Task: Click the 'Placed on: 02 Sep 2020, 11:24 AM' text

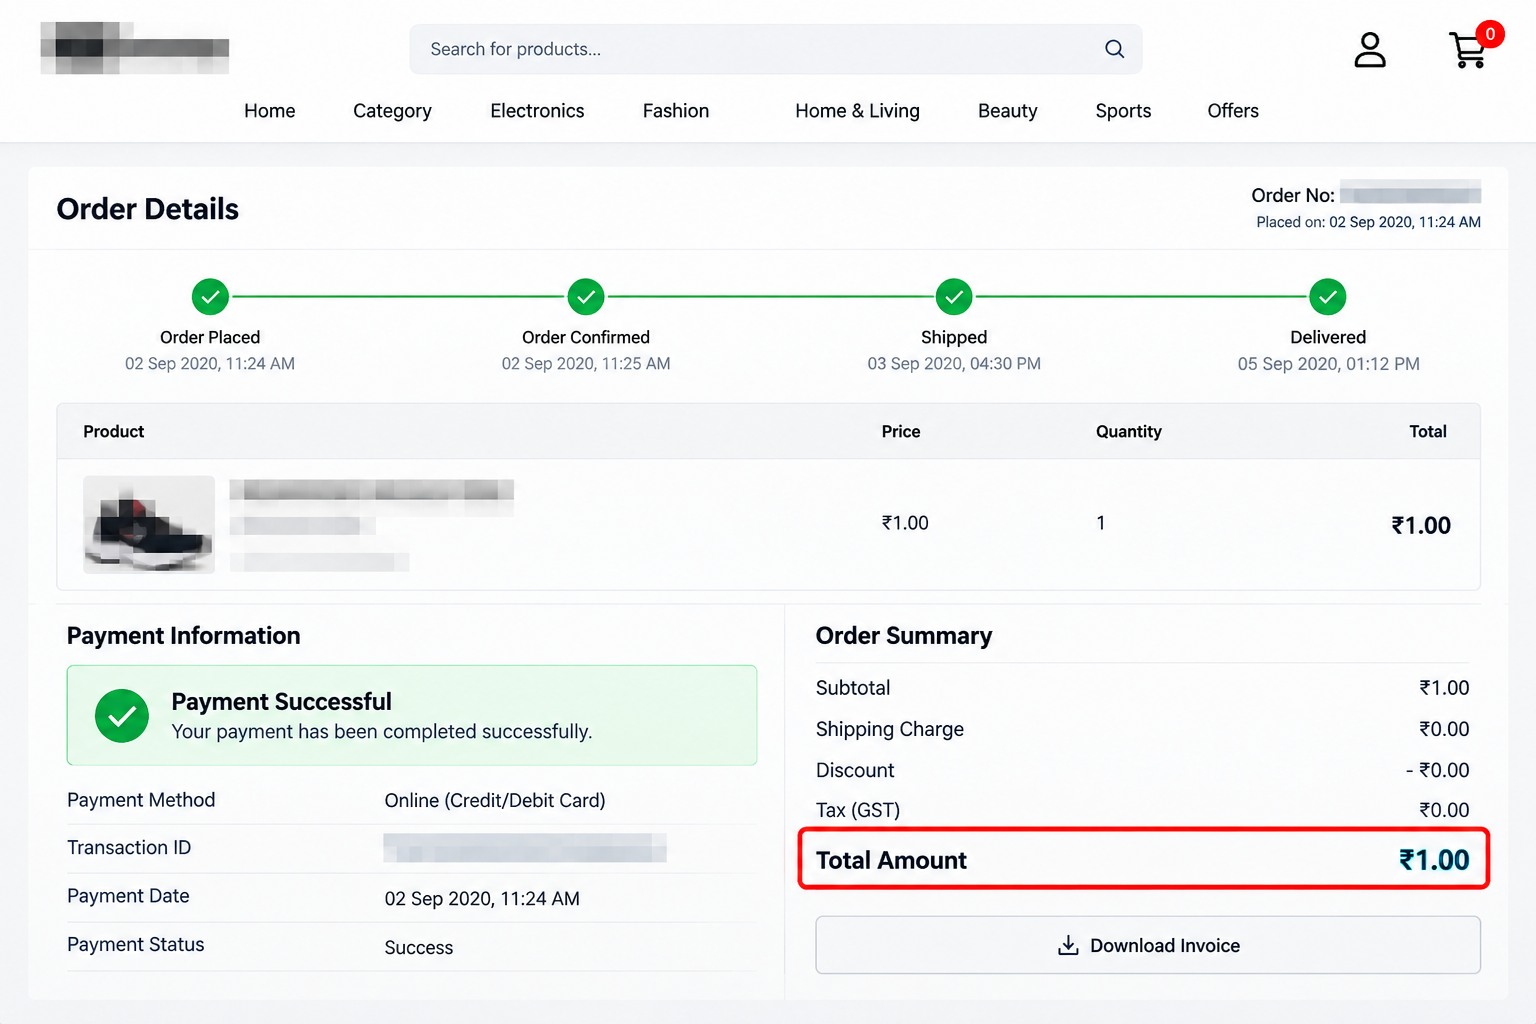Action: coord(1368,222)
